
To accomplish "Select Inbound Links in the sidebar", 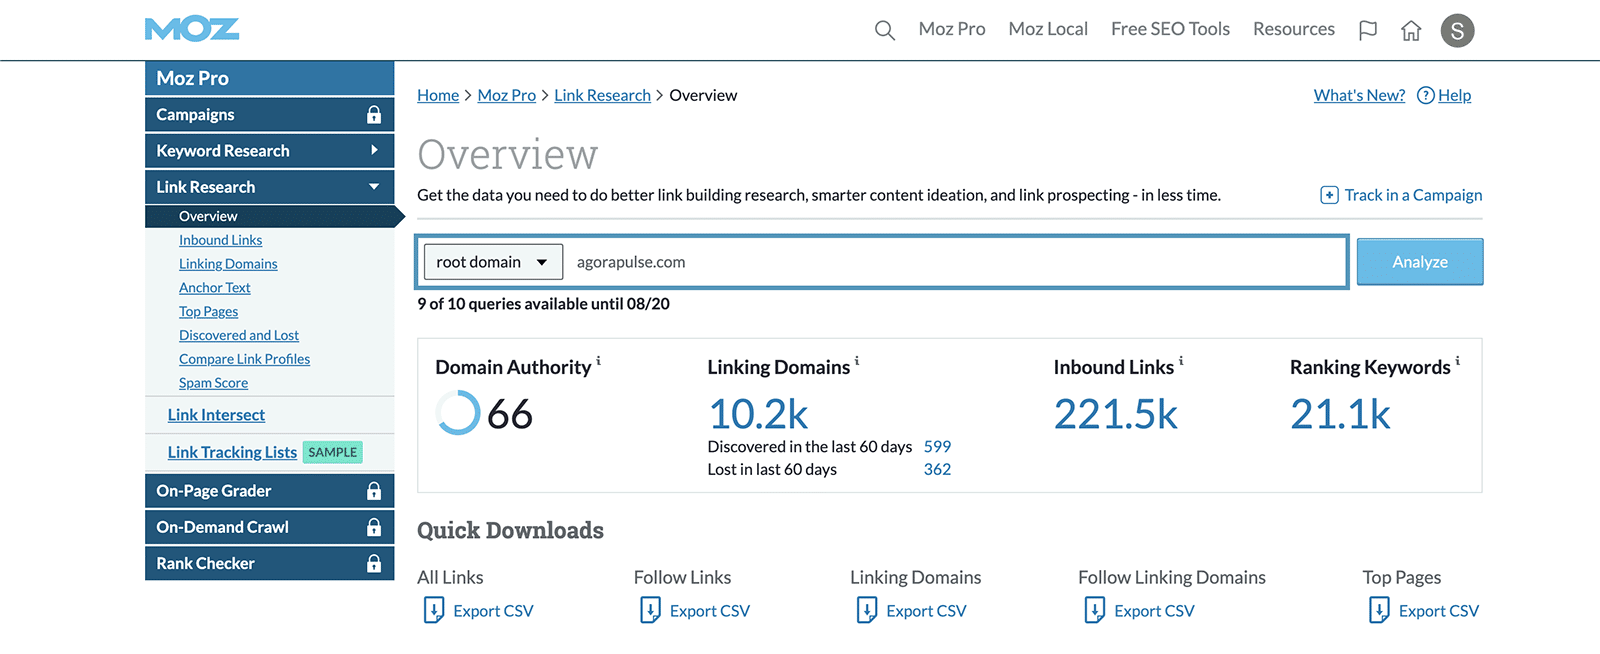I will pyautogui.click(x=220, y=240).
